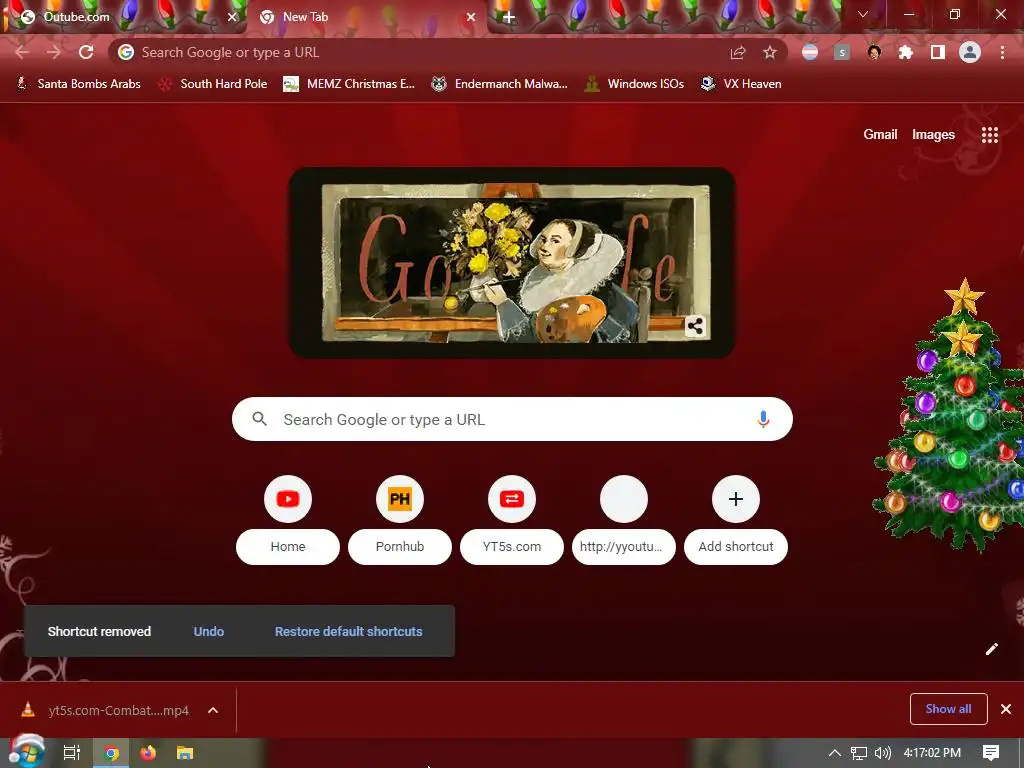
Task: Open the Windows ISOs bookmark
Action: [634, 84]
